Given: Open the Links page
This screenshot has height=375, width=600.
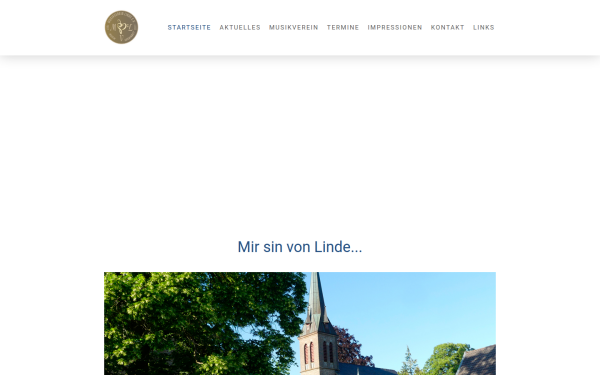Looking at the screenshot, I should coord(484,28).
